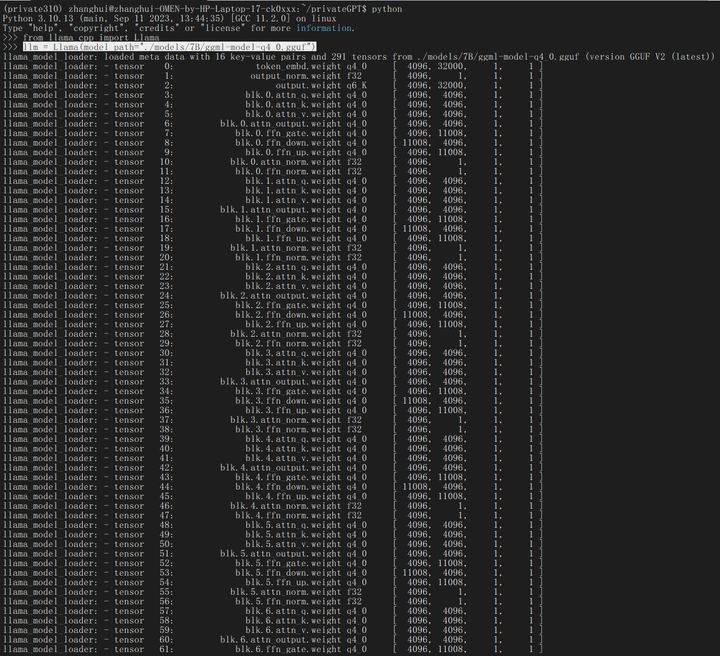Click 'blk.5.attn_v.weight' in tensor 50 row

293,544
